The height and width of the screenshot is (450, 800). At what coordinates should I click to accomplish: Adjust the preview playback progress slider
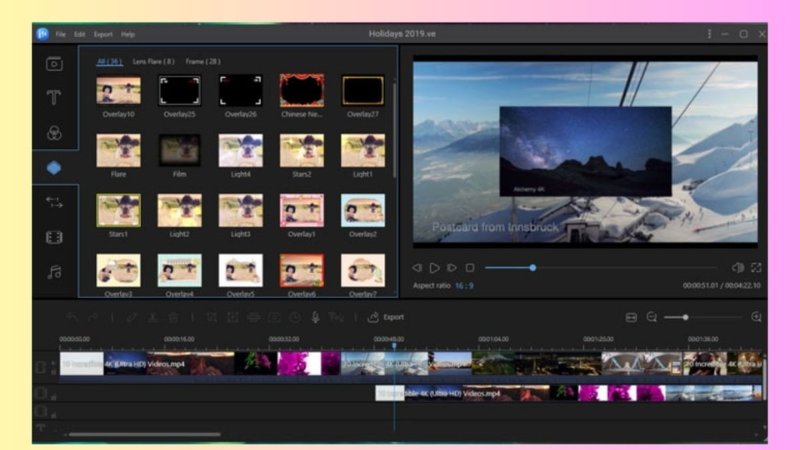pos(601,268)
